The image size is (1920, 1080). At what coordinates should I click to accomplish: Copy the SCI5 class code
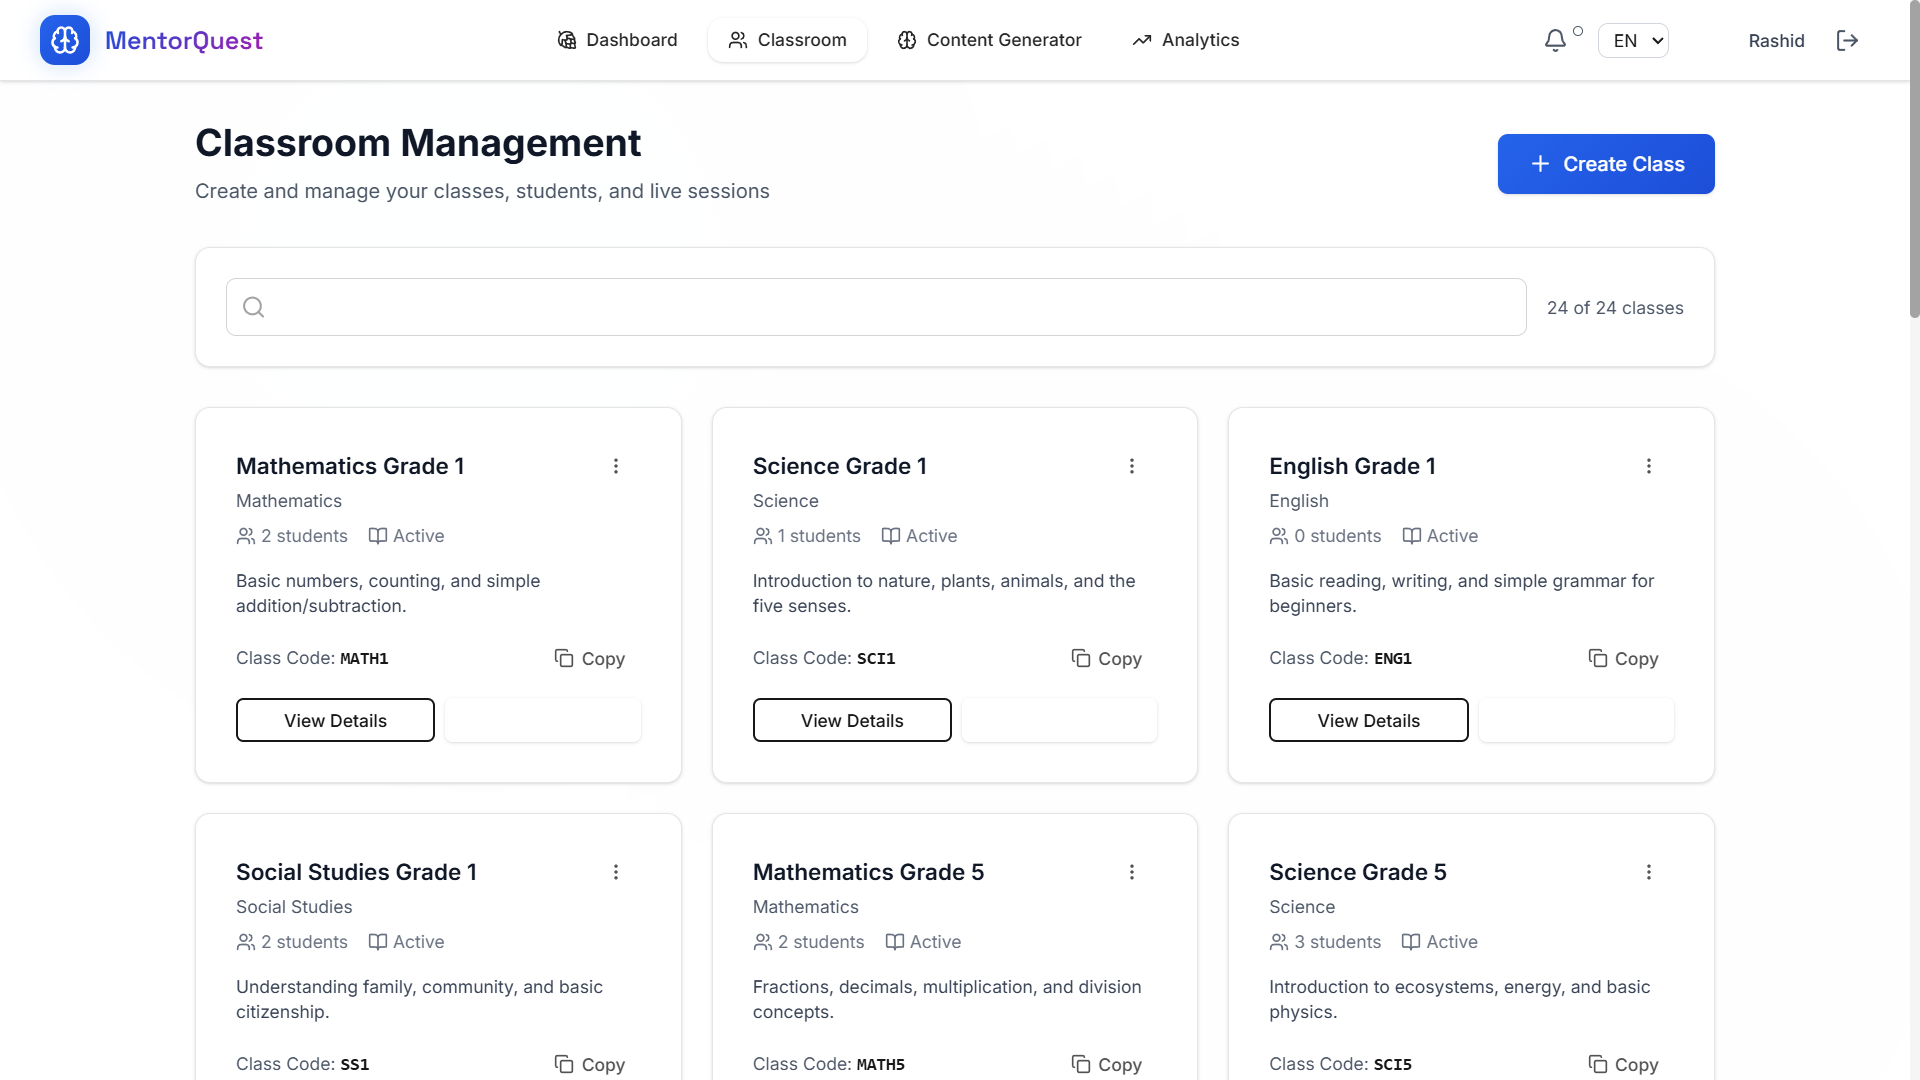click(1623, 1064)
